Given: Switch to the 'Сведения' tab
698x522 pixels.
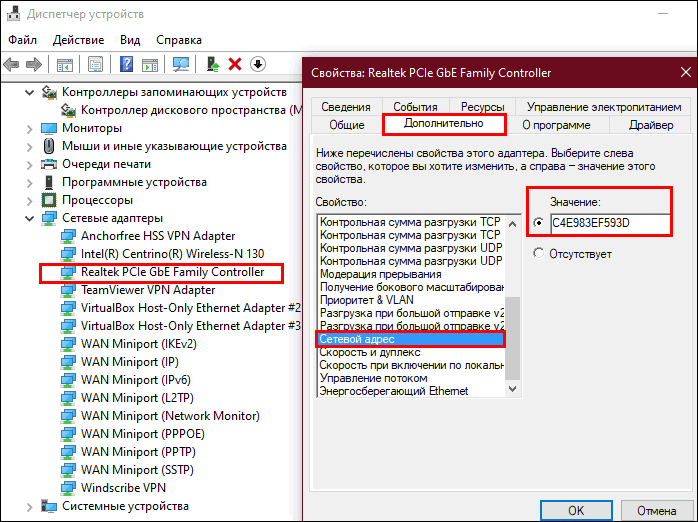Looking at the screenshot, I should point(346,107).
